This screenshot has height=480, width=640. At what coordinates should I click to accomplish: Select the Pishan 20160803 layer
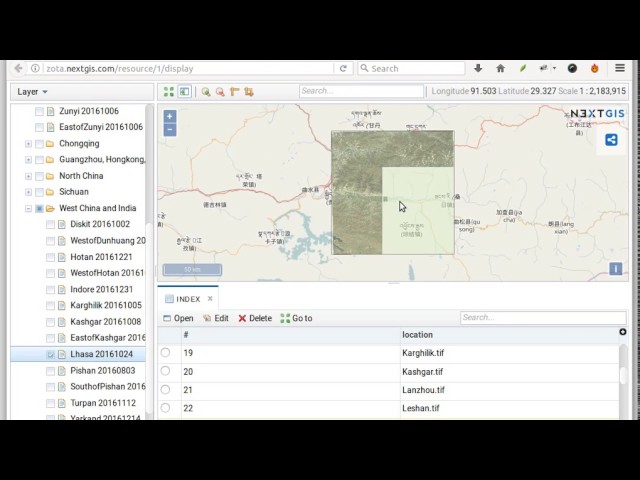point(102,371)
